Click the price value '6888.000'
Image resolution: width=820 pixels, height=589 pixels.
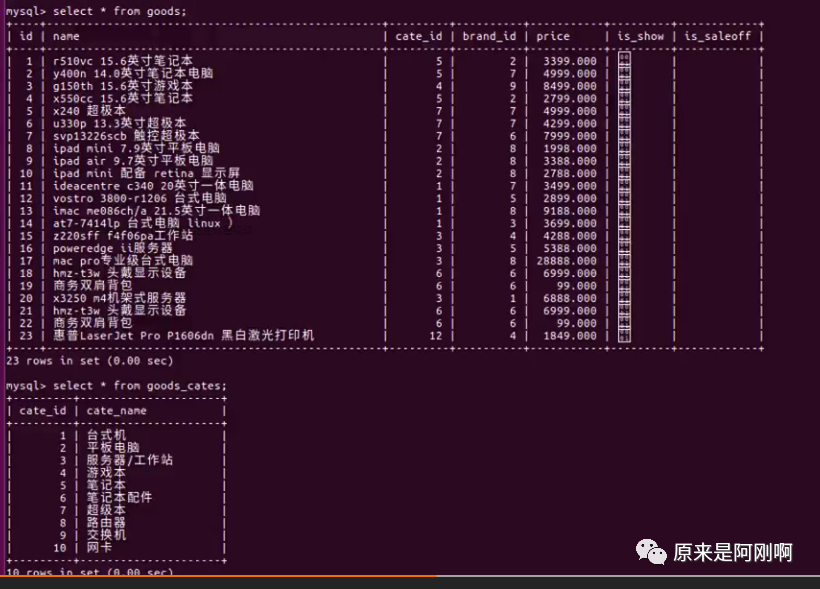[x=570, y=299]
